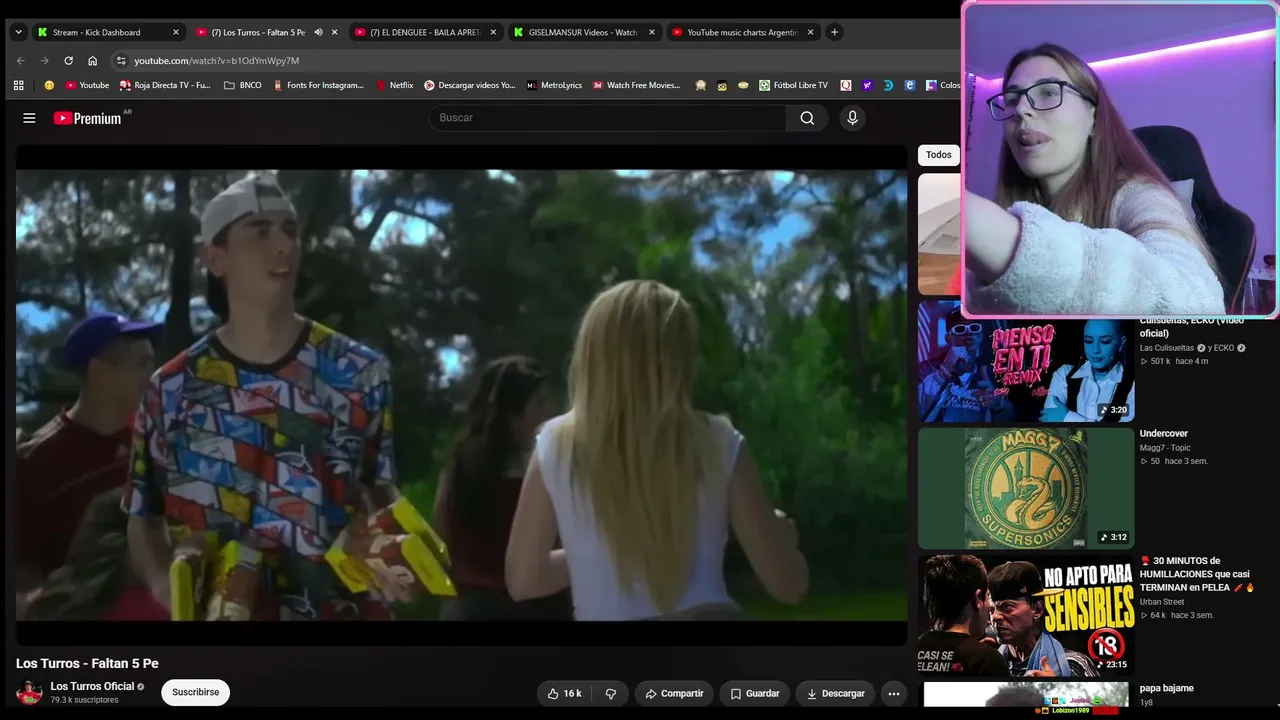
Task: Reload the current page
Action: pyautogui.click(x=68, y=61)
